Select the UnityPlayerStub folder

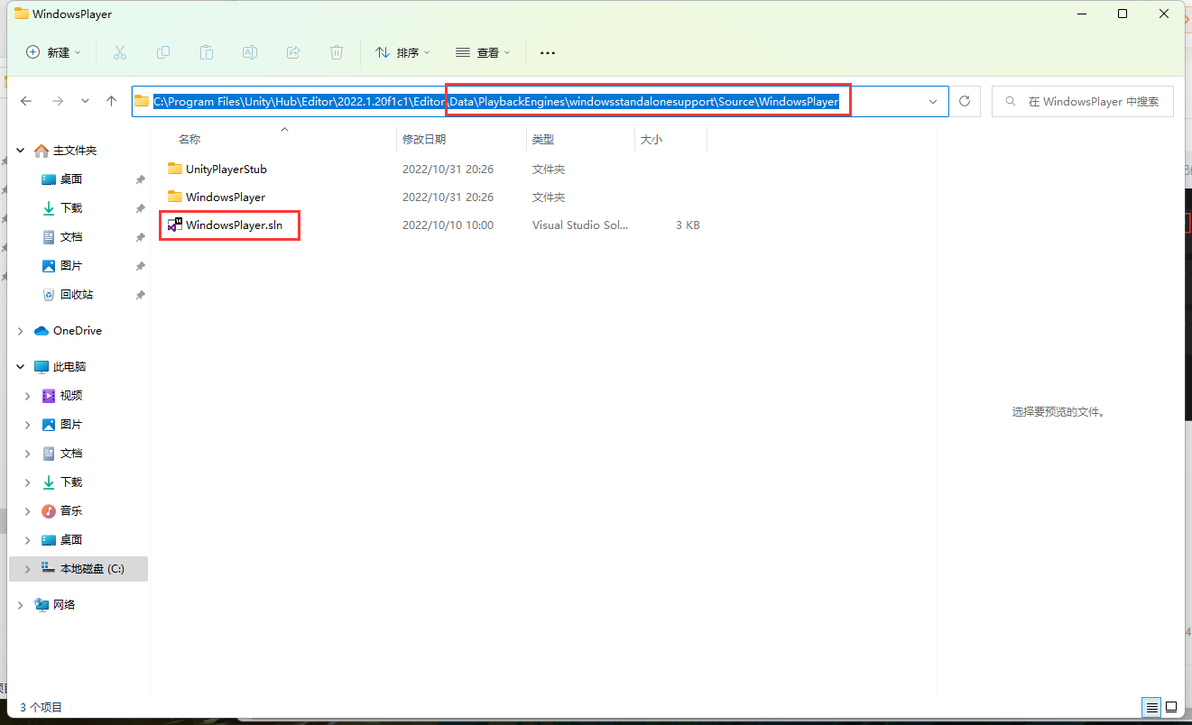[226, 169]
